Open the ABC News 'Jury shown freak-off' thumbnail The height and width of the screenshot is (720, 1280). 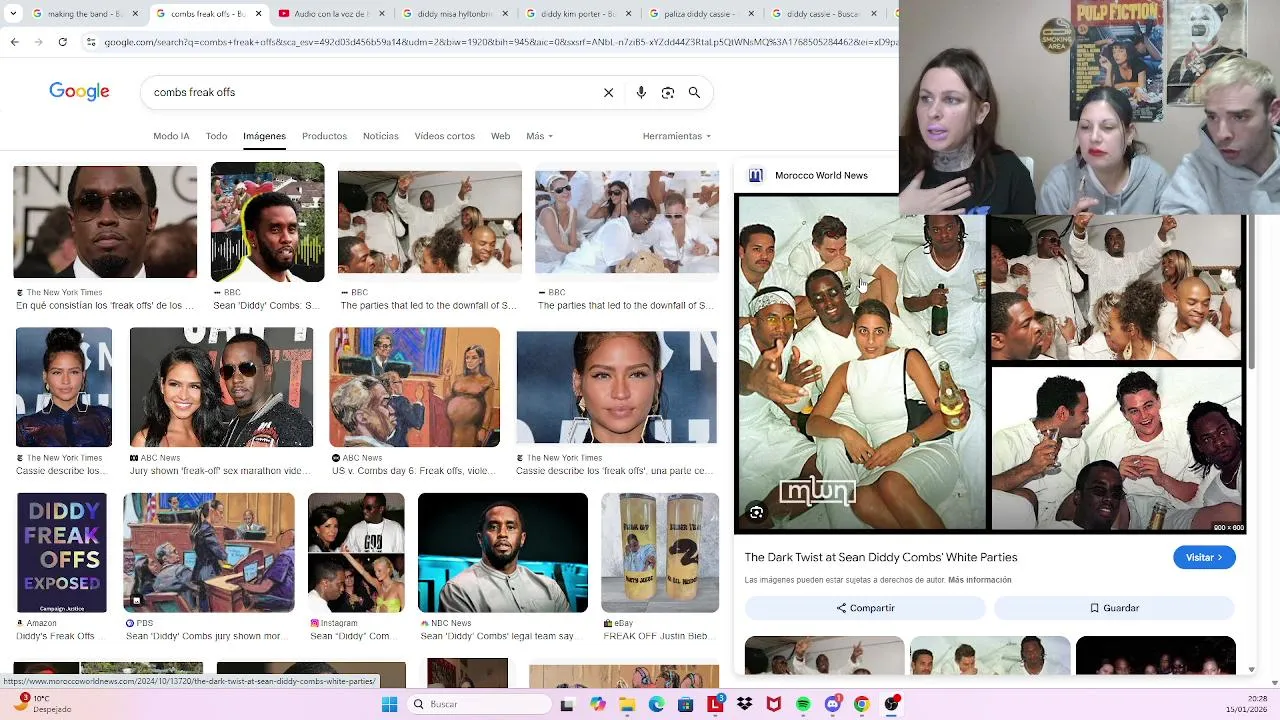tap(221, 387)
